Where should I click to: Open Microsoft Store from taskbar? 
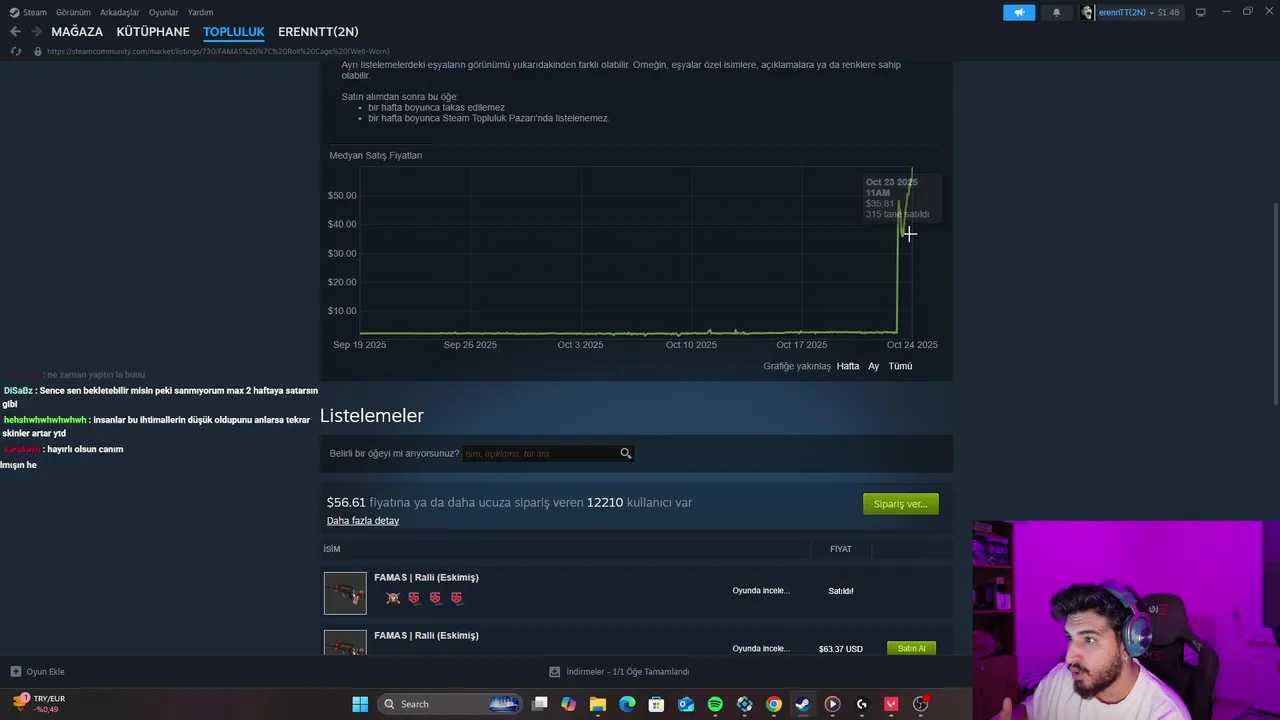click(x=657, y=704)
